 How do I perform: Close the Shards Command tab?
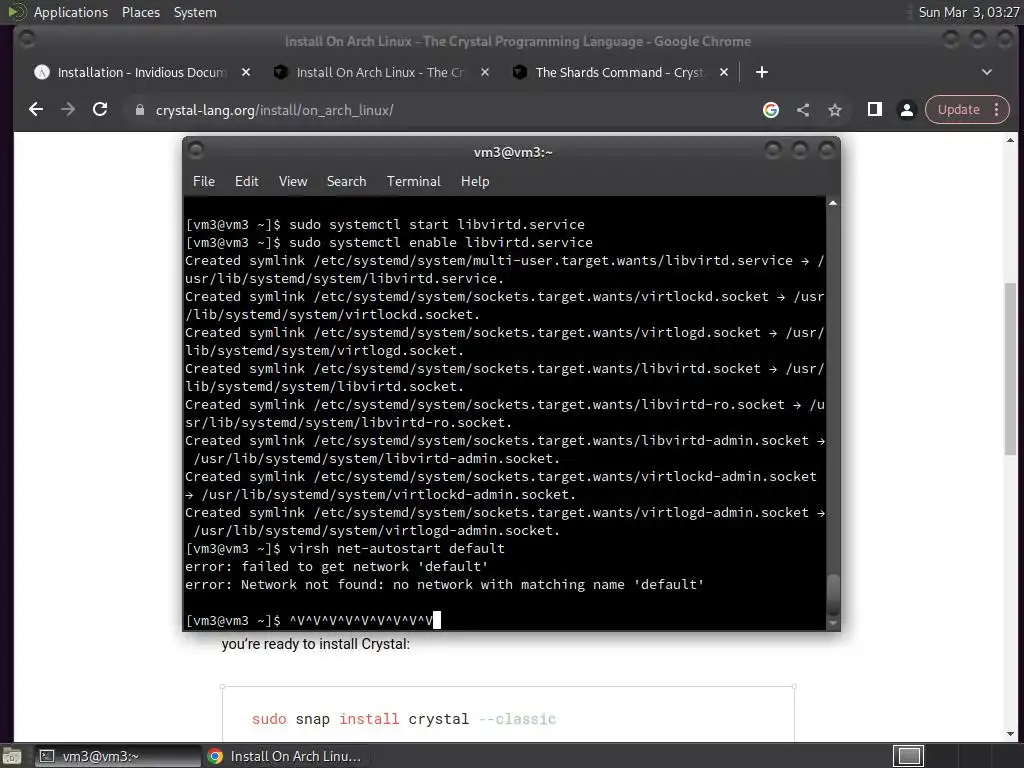click(x=724, y=72)
